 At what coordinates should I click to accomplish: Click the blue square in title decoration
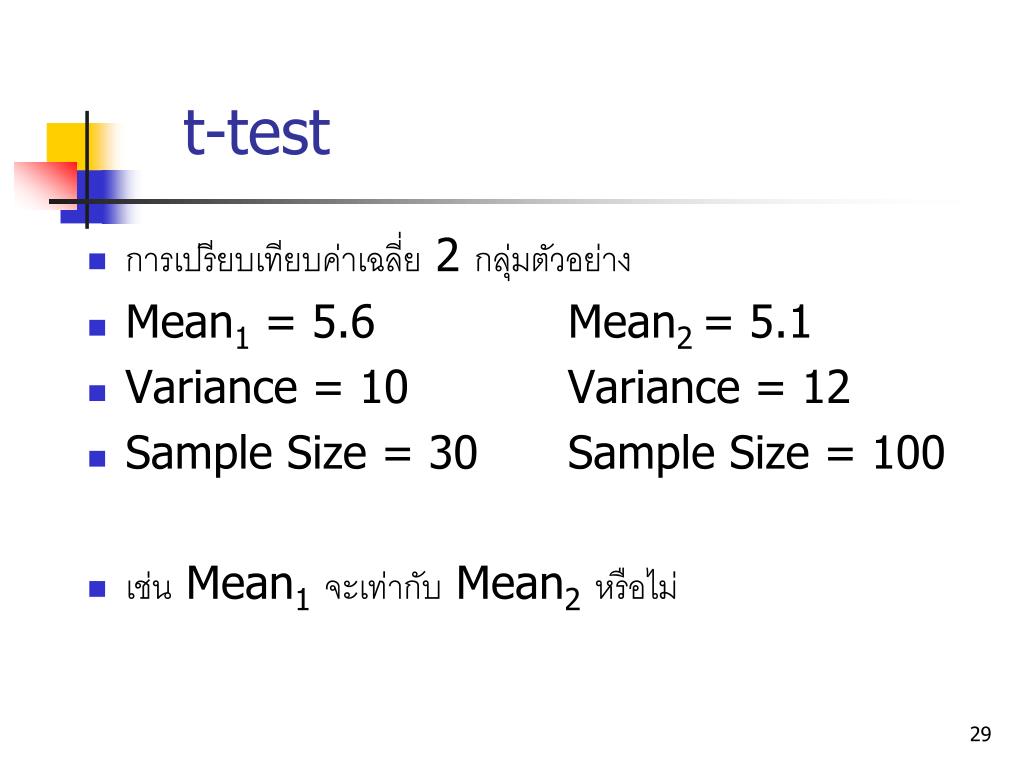98,197
